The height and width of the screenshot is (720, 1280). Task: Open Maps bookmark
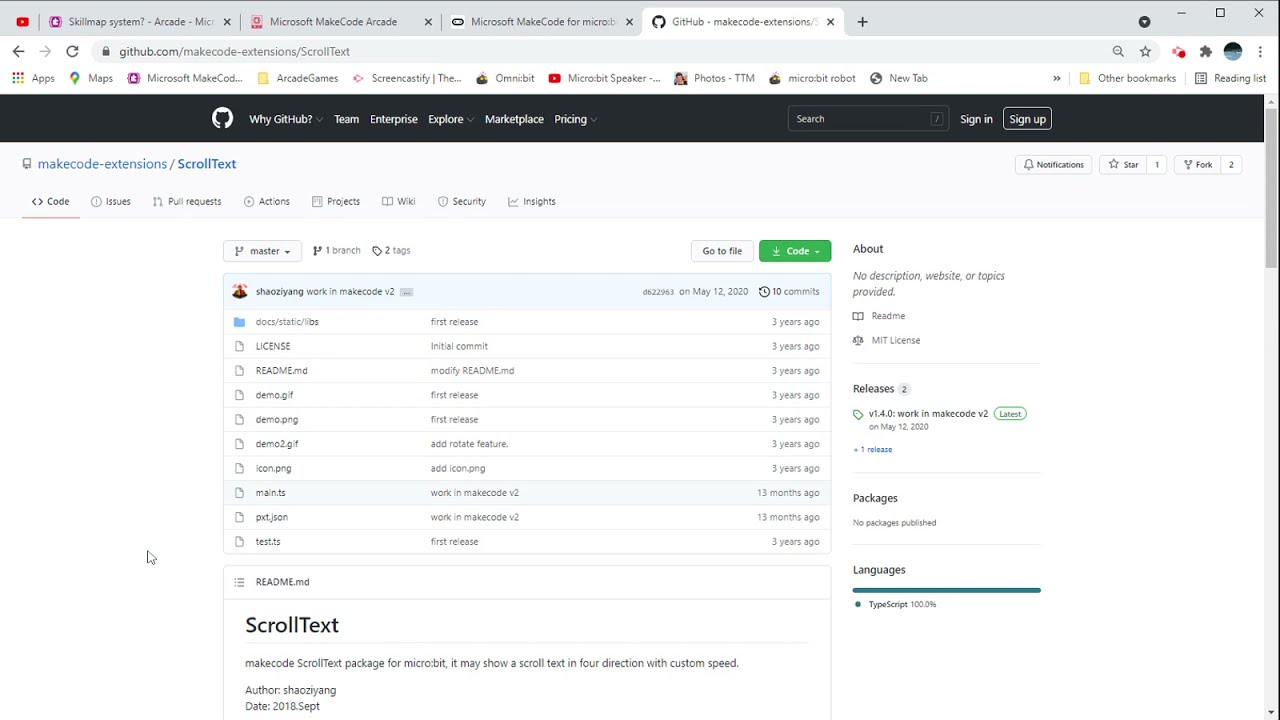pos(90,78)
